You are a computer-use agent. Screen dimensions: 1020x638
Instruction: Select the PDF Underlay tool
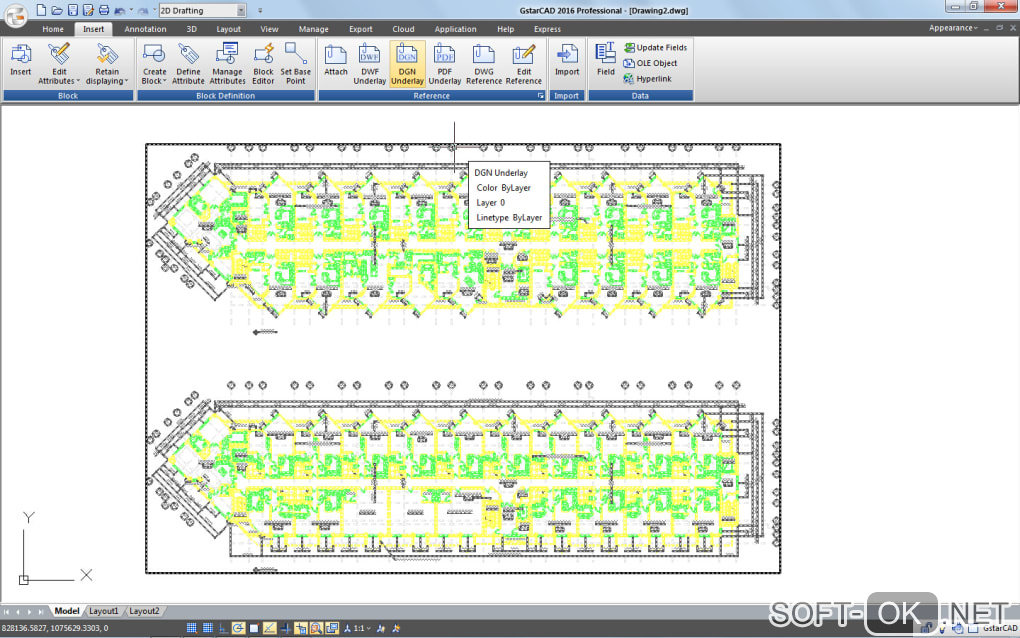(x=445, y=64)
